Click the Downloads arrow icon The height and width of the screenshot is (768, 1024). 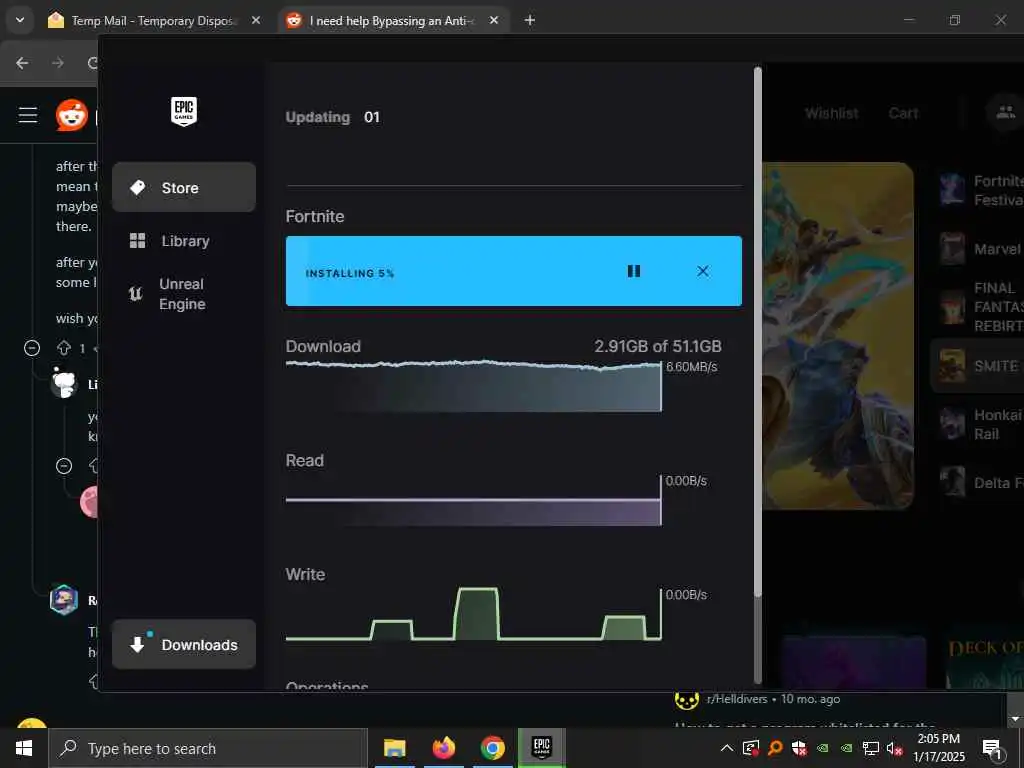(x=137, y=645)
